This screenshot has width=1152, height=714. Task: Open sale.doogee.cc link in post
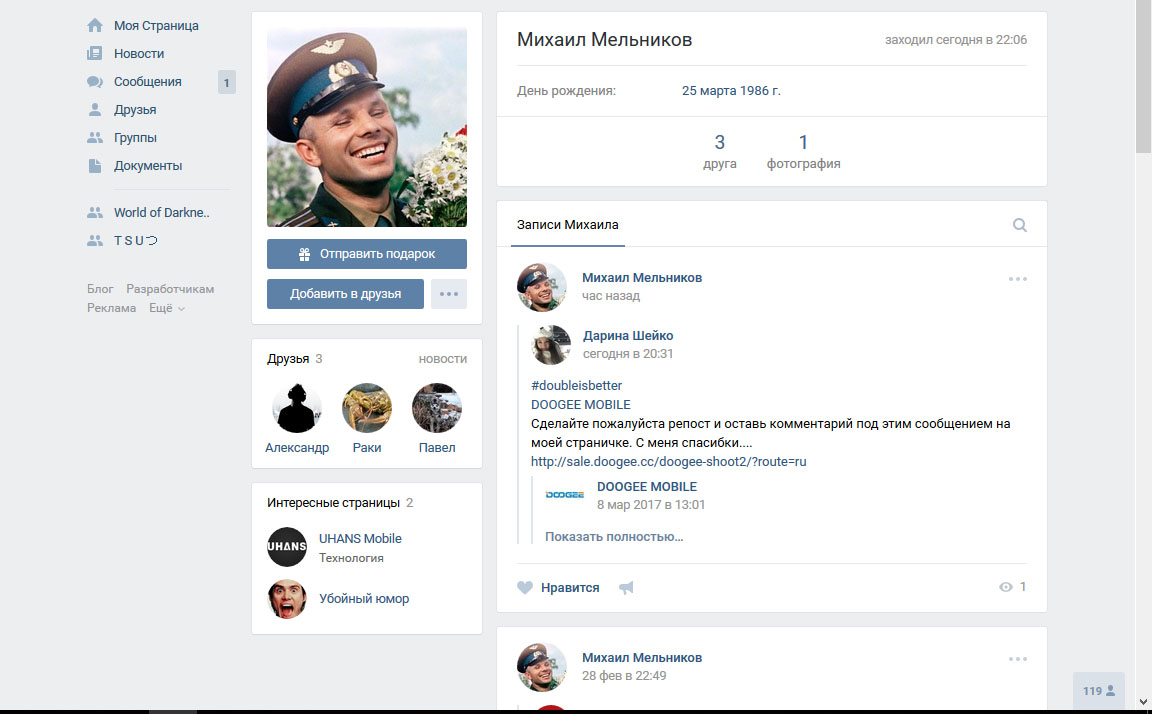coord(669,462)
